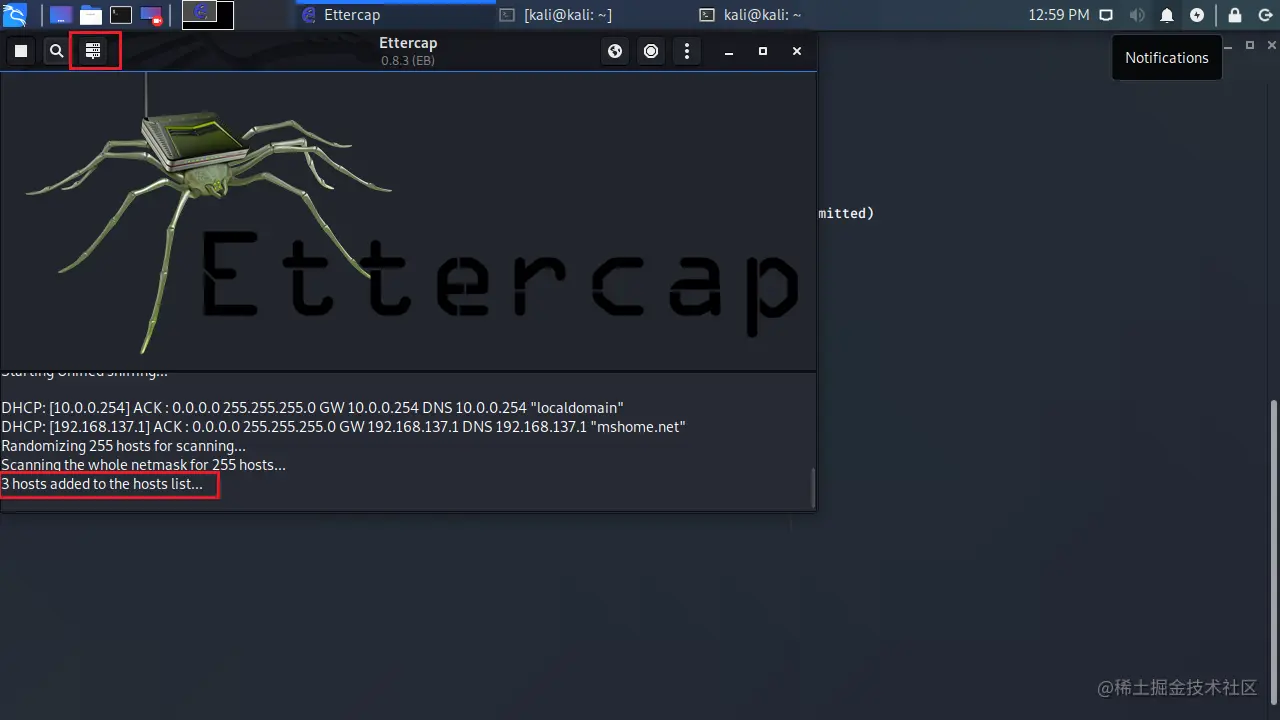Open the power manager lightning icon
The width and height of the screenshot is (1280, 720).
1197,15
